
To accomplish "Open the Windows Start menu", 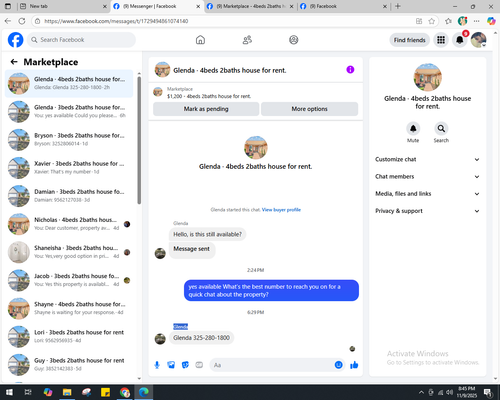I will 9,392.
